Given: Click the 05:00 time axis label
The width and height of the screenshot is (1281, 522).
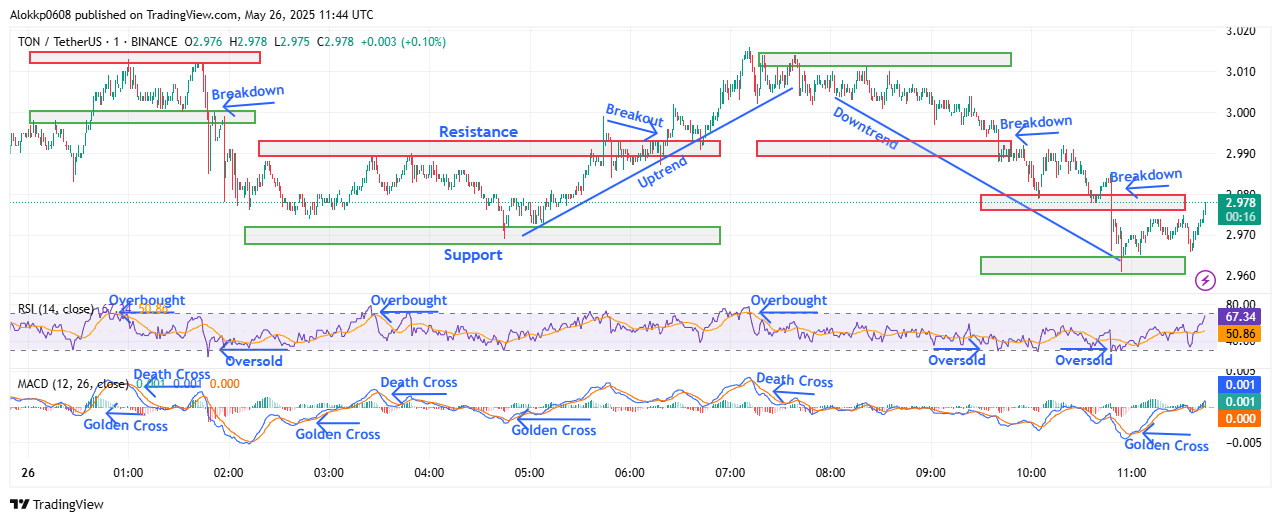Looking at the screenshot, I should (529, 473).
